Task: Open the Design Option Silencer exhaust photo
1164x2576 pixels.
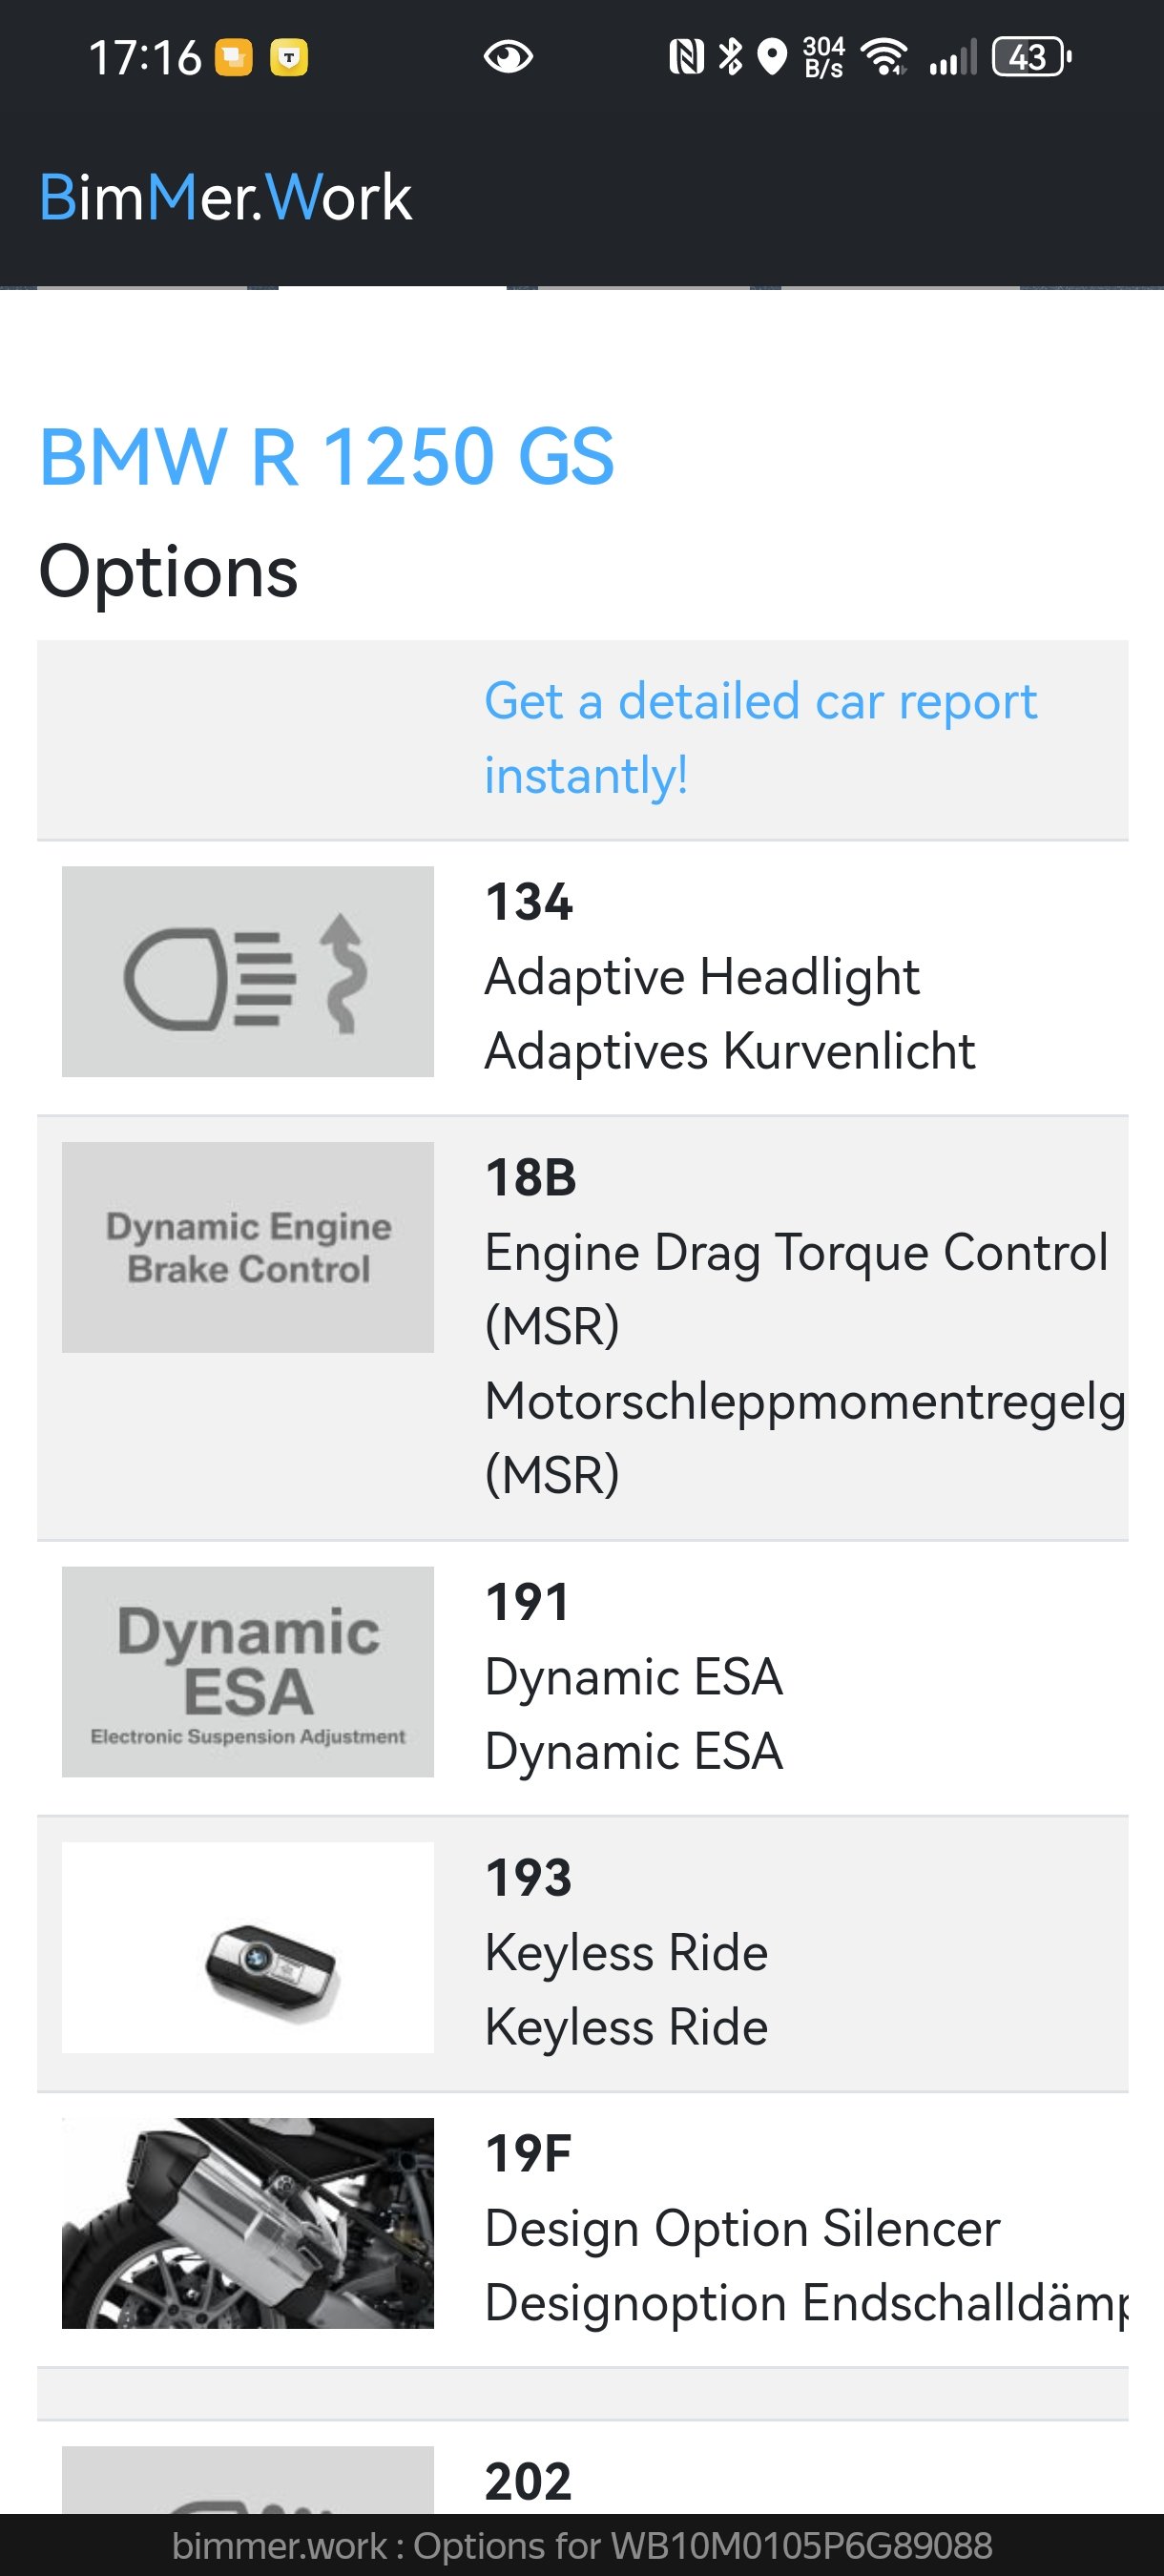Action: (x=248, y=2223)
